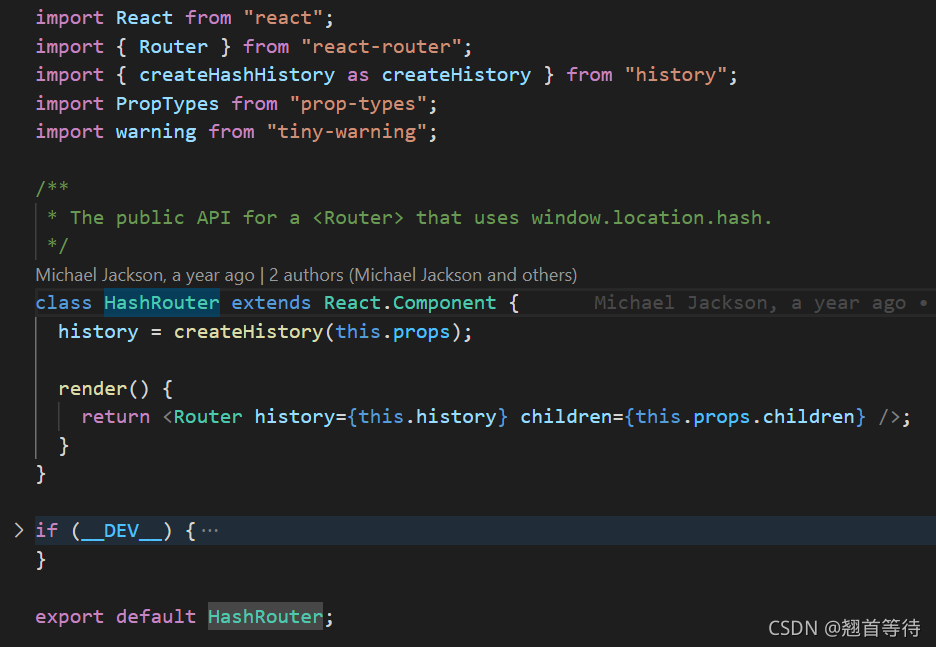The image size is (936, 647).
Task: Click createHashHistory in the import line
Action: coord(237,75)
